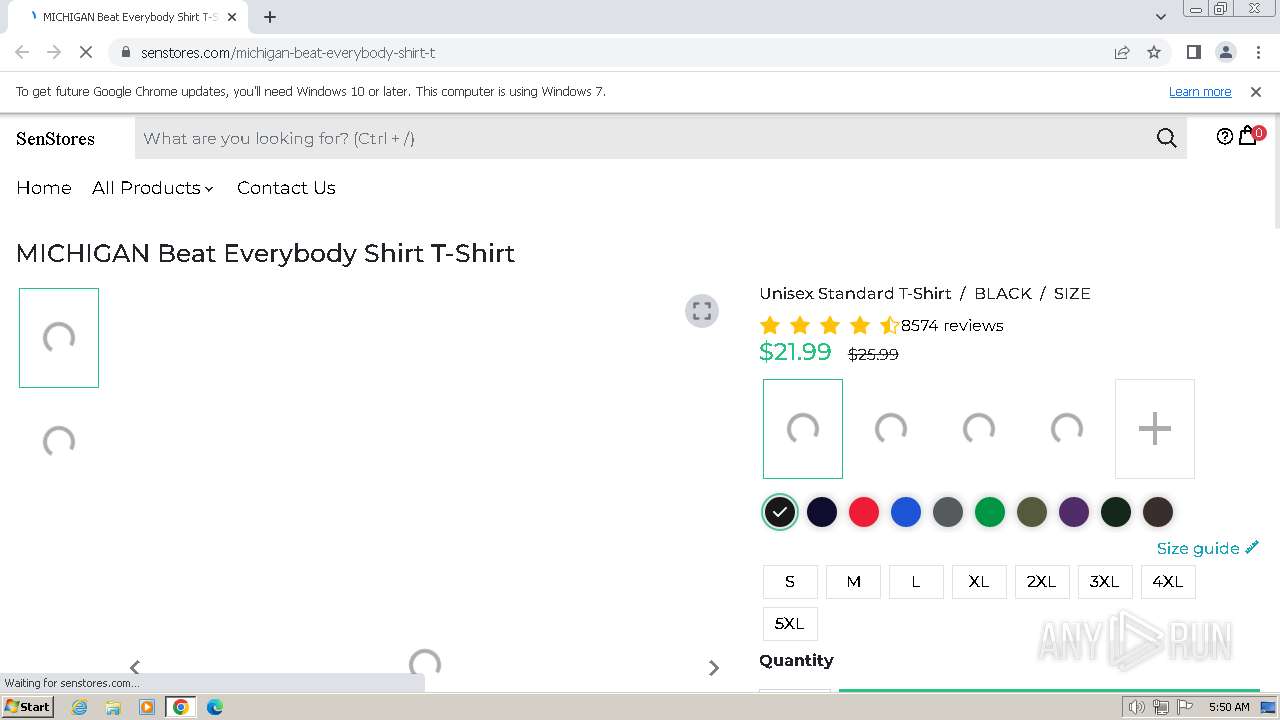1280x720 pixels.
Task: Select the dark brown color swatch
Action: point(1158,512)
